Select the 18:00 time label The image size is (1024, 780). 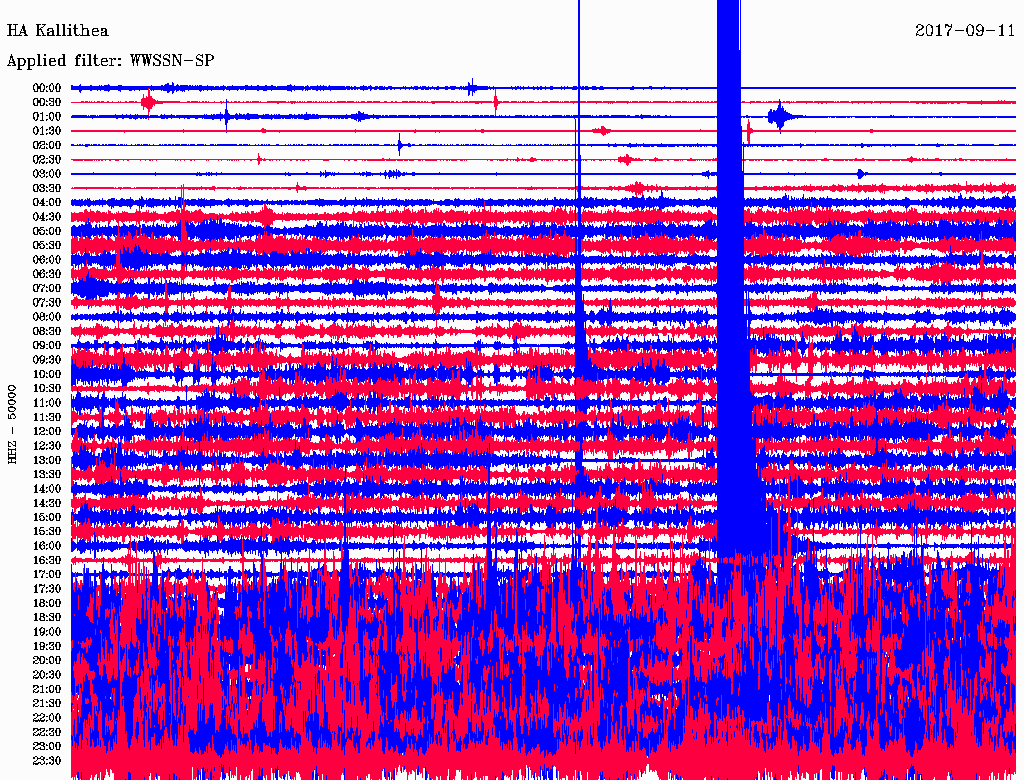click(x=47, y=603)
